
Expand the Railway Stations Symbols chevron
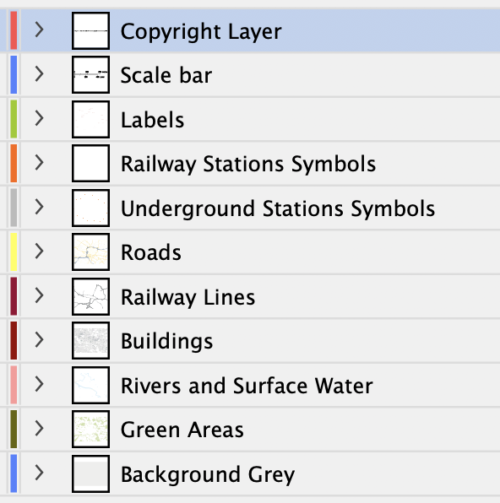[x=39, y=163]
